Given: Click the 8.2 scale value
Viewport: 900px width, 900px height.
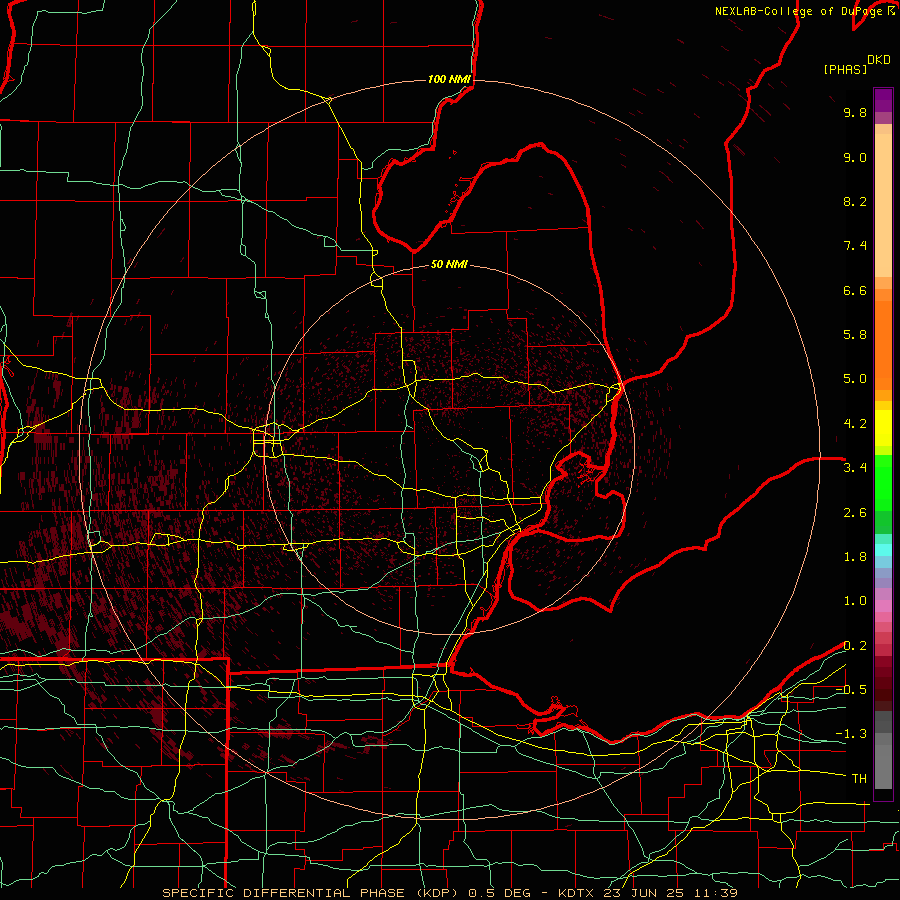Looking at the screenshot, I should click(855, 201).
